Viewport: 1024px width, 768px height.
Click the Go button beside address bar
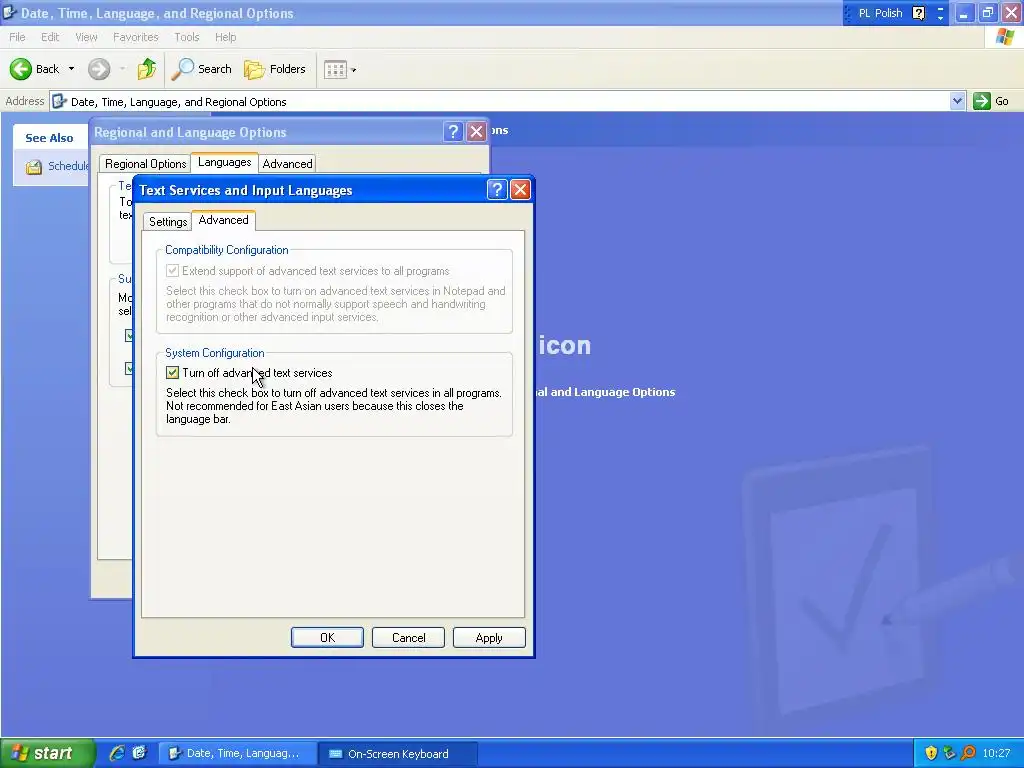pos(991,101)
